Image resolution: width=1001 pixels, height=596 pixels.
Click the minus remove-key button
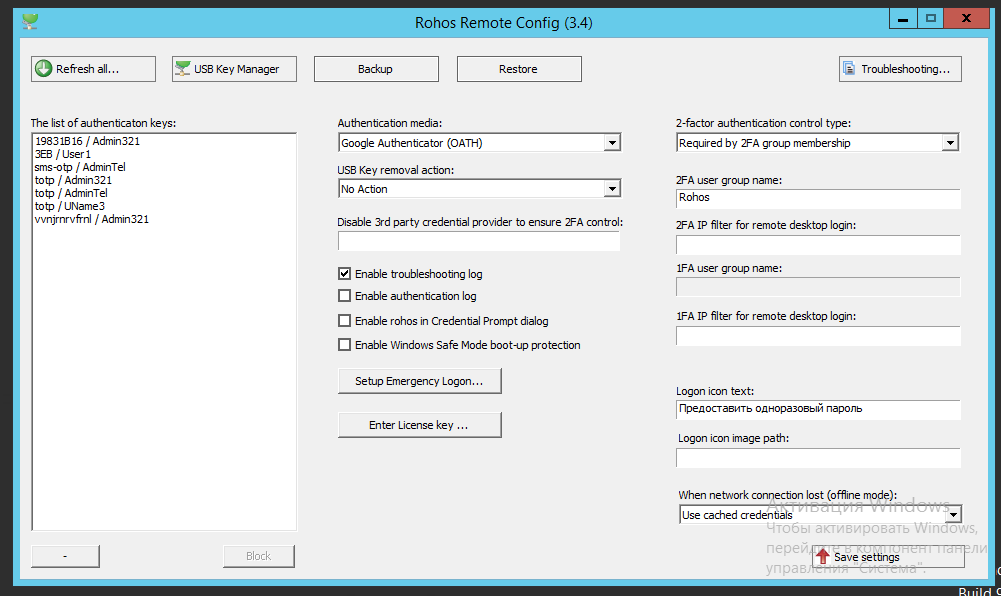[x=65, y=556]
